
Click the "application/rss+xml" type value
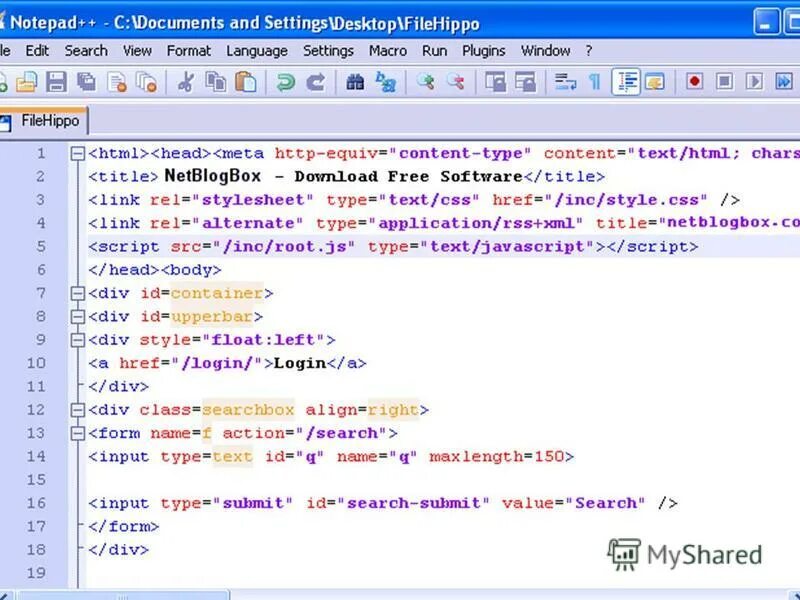click(474, 223)
